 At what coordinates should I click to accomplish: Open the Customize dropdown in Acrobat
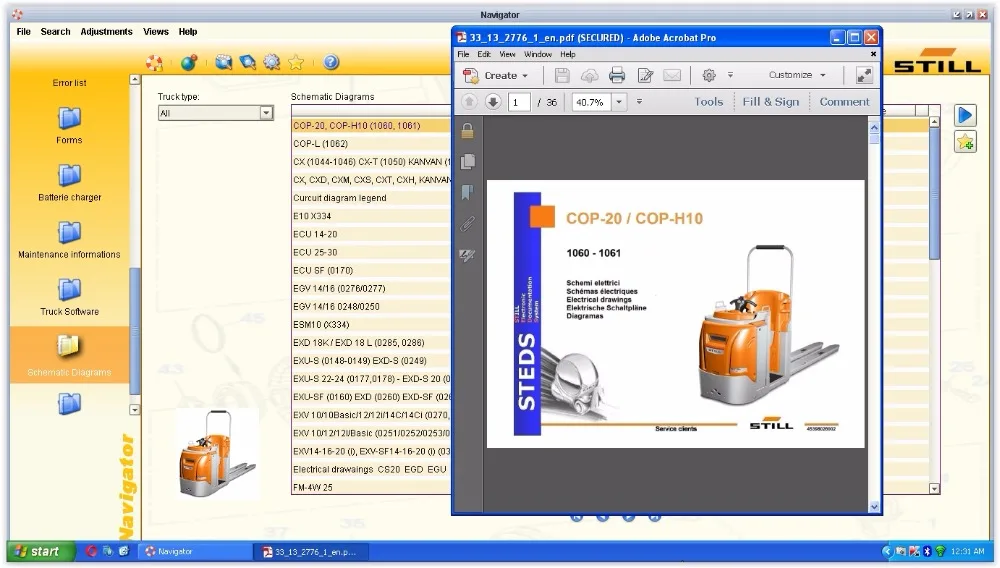tap(797, 75)
